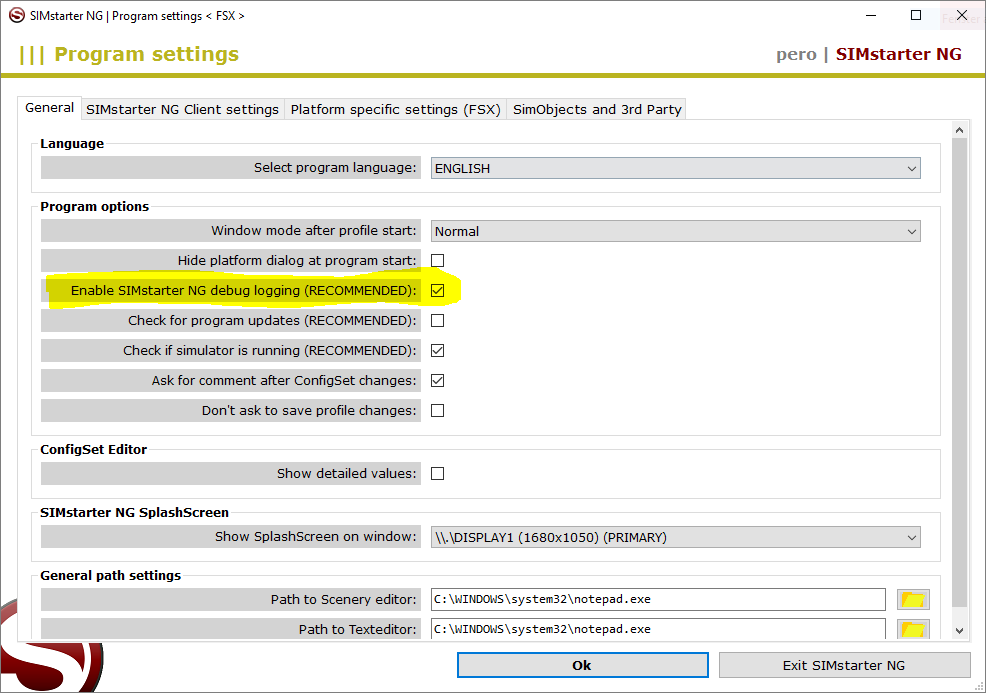Open SIMstarter NG Client settings tab

point(182,109)
